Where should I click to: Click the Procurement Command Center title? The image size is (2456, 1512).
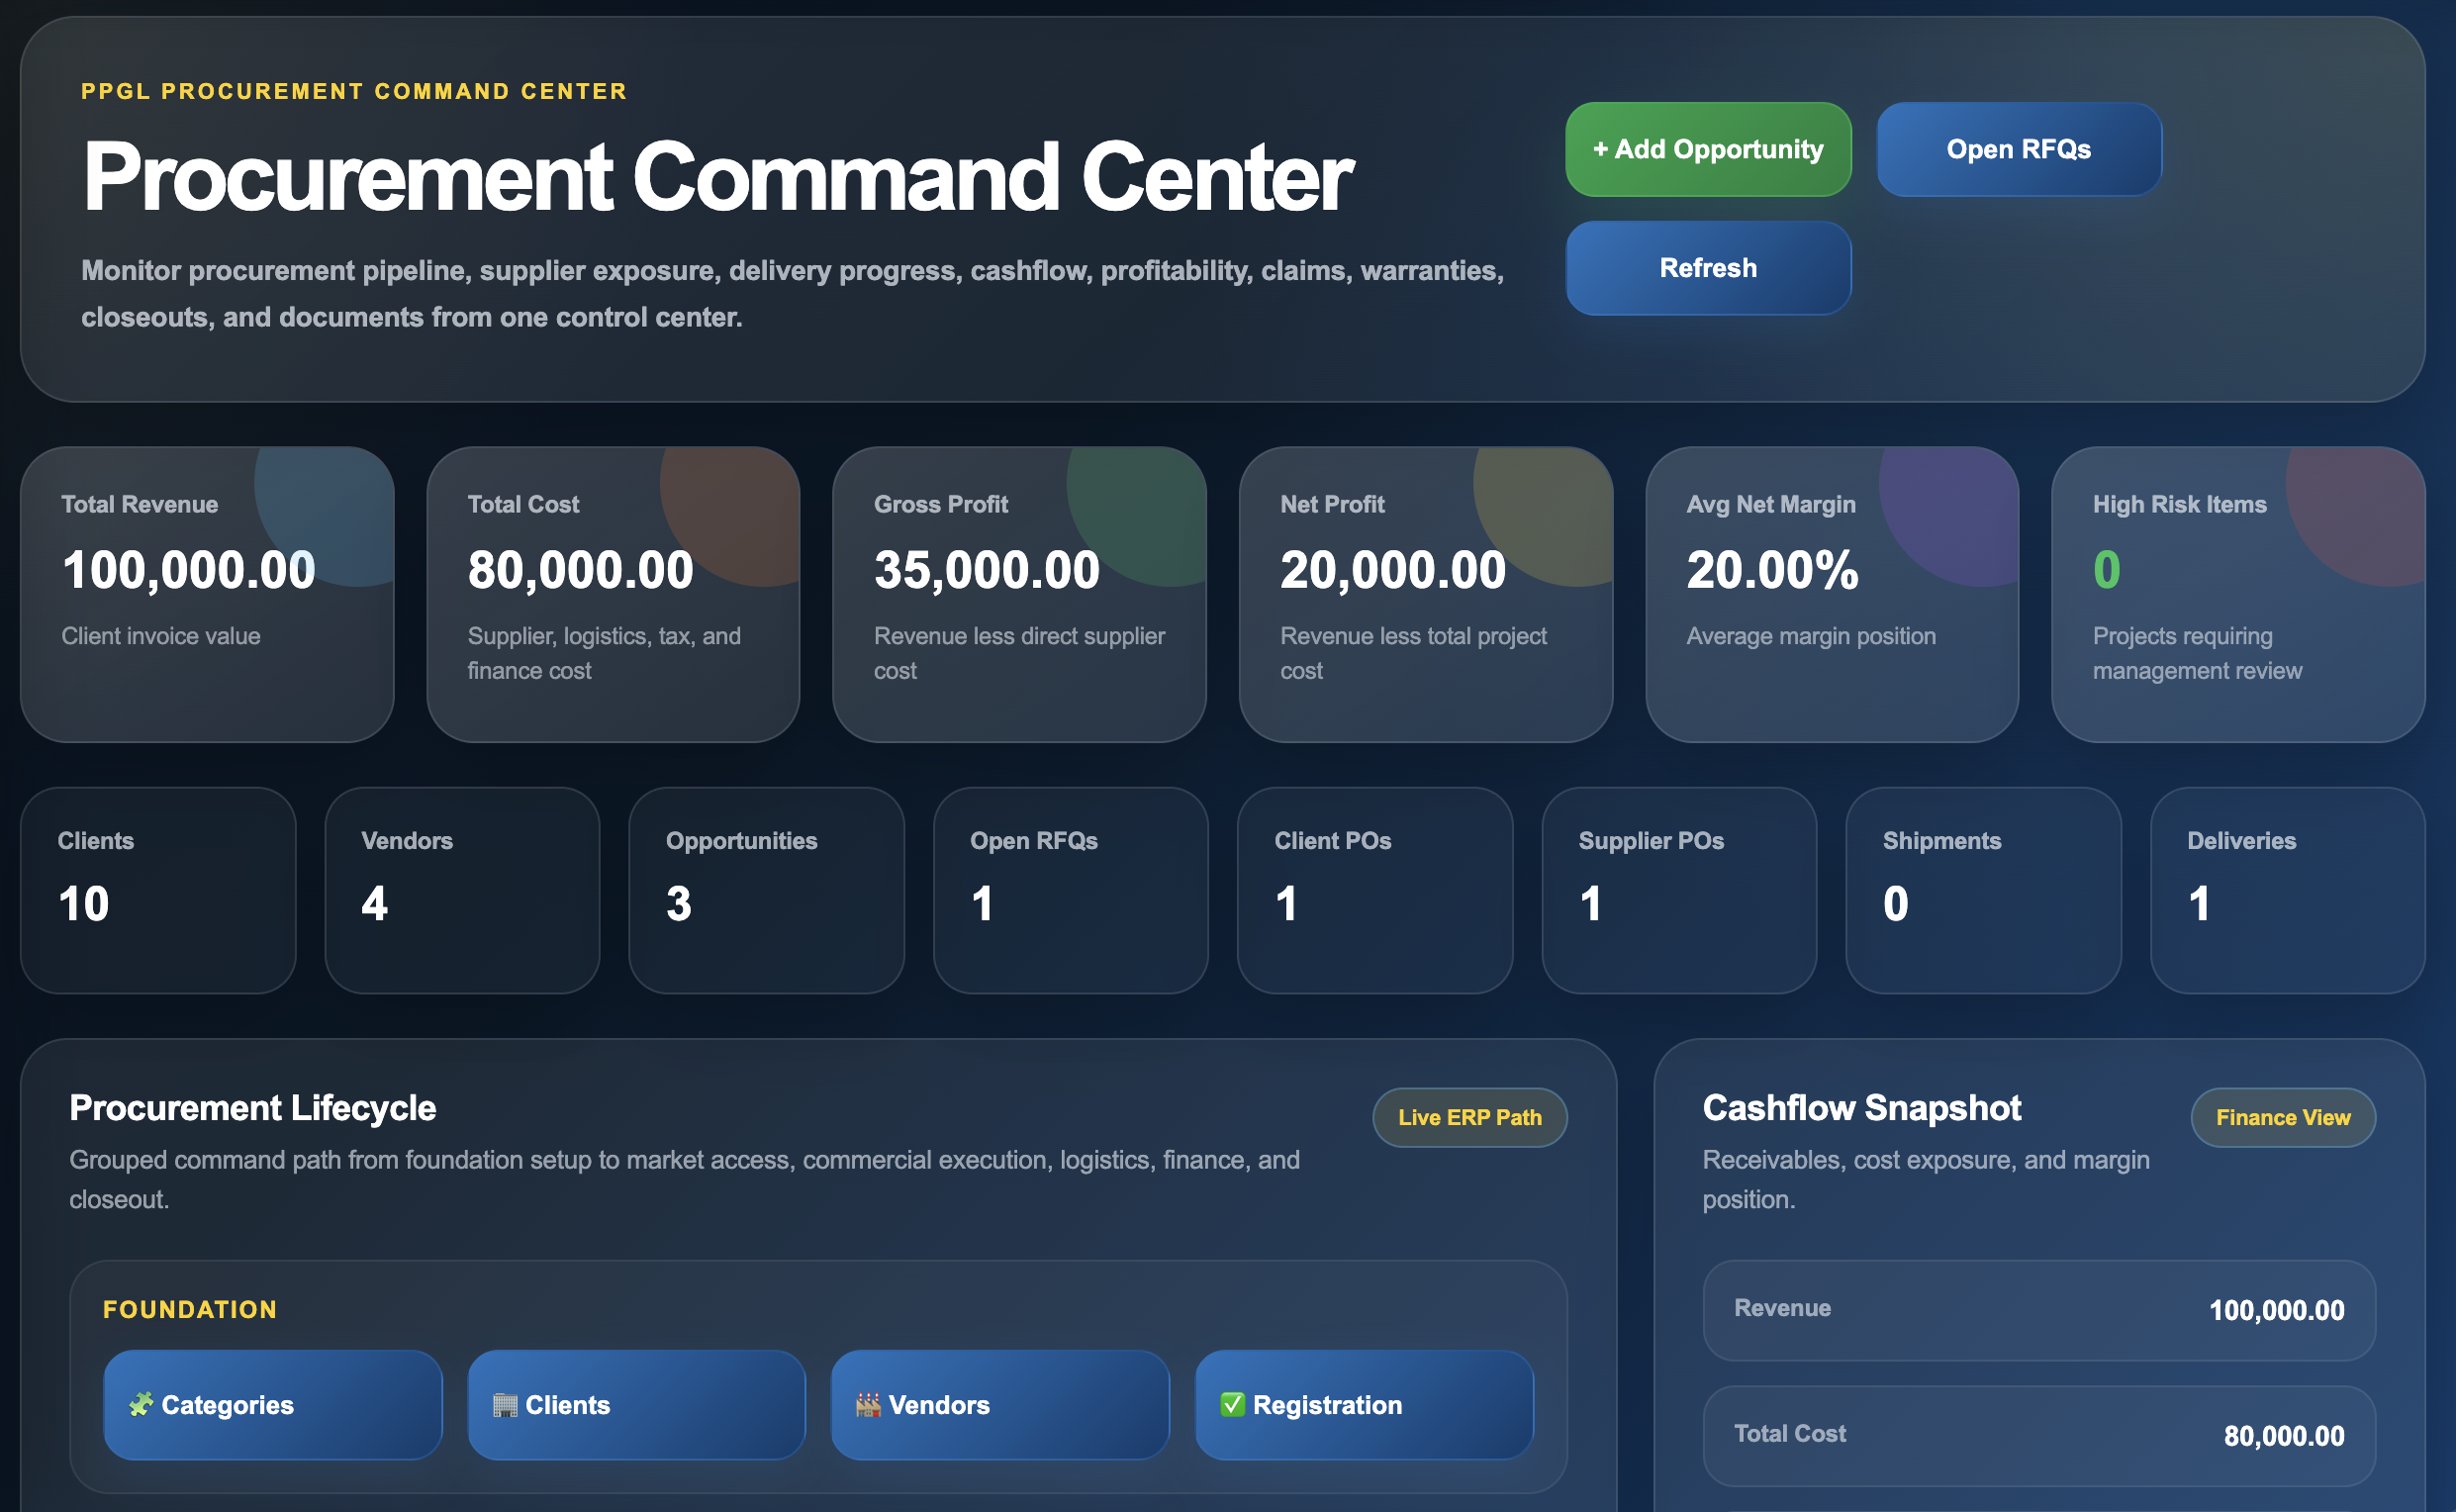click(x=718, y=177)
